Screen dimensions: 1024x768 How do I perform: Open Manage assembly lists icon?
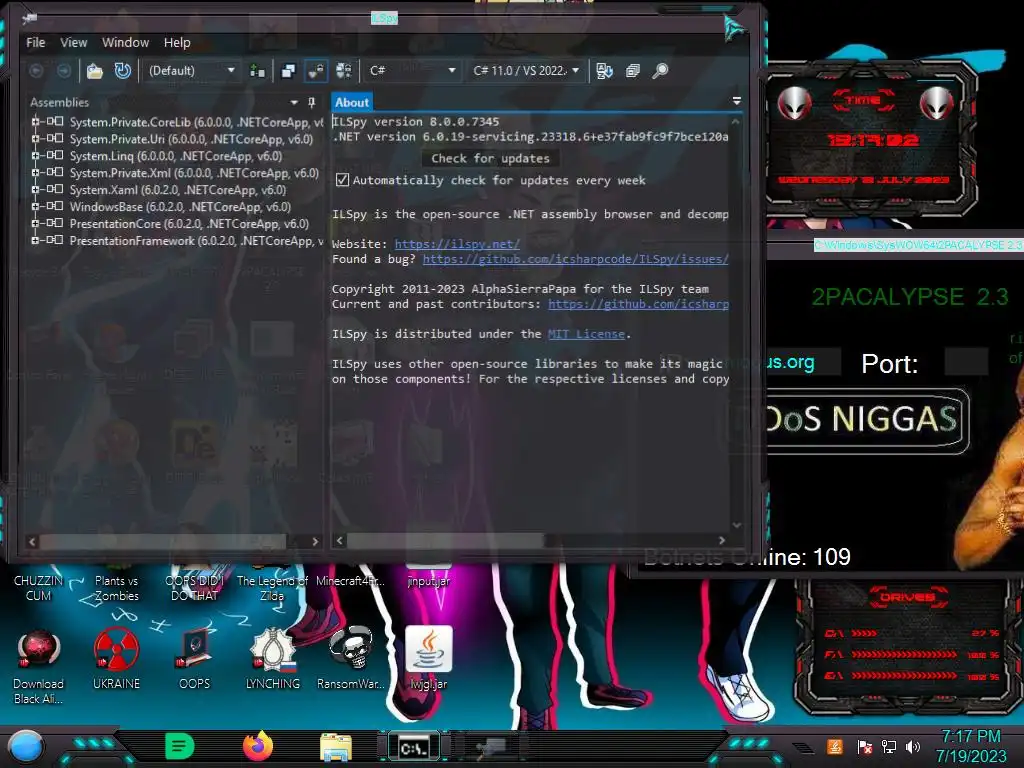pos(257,71)
